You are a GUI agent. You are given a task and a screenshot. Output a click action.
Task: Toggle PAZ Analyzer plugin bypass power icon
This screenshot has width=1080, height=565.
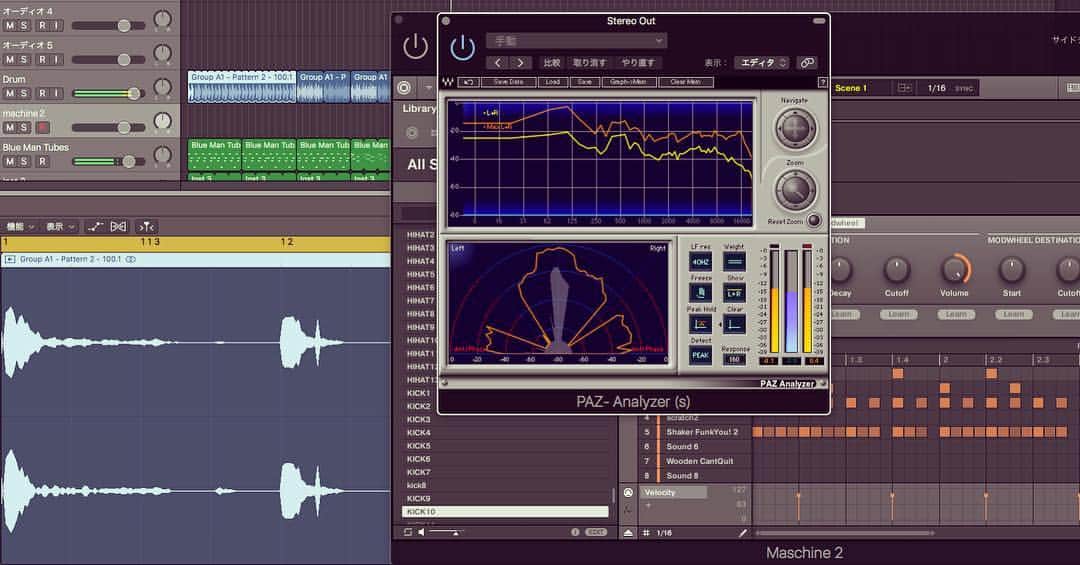[462, 48]
